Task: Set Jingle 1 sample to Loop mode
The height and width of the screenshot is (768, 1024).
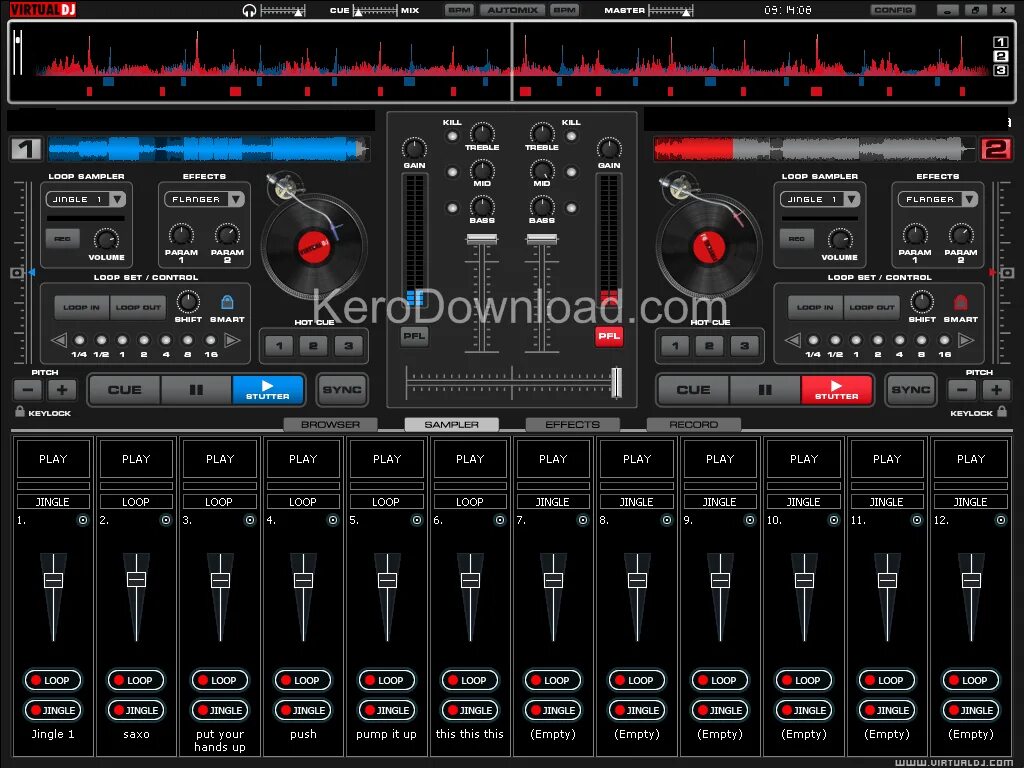Action: point(53,680)
